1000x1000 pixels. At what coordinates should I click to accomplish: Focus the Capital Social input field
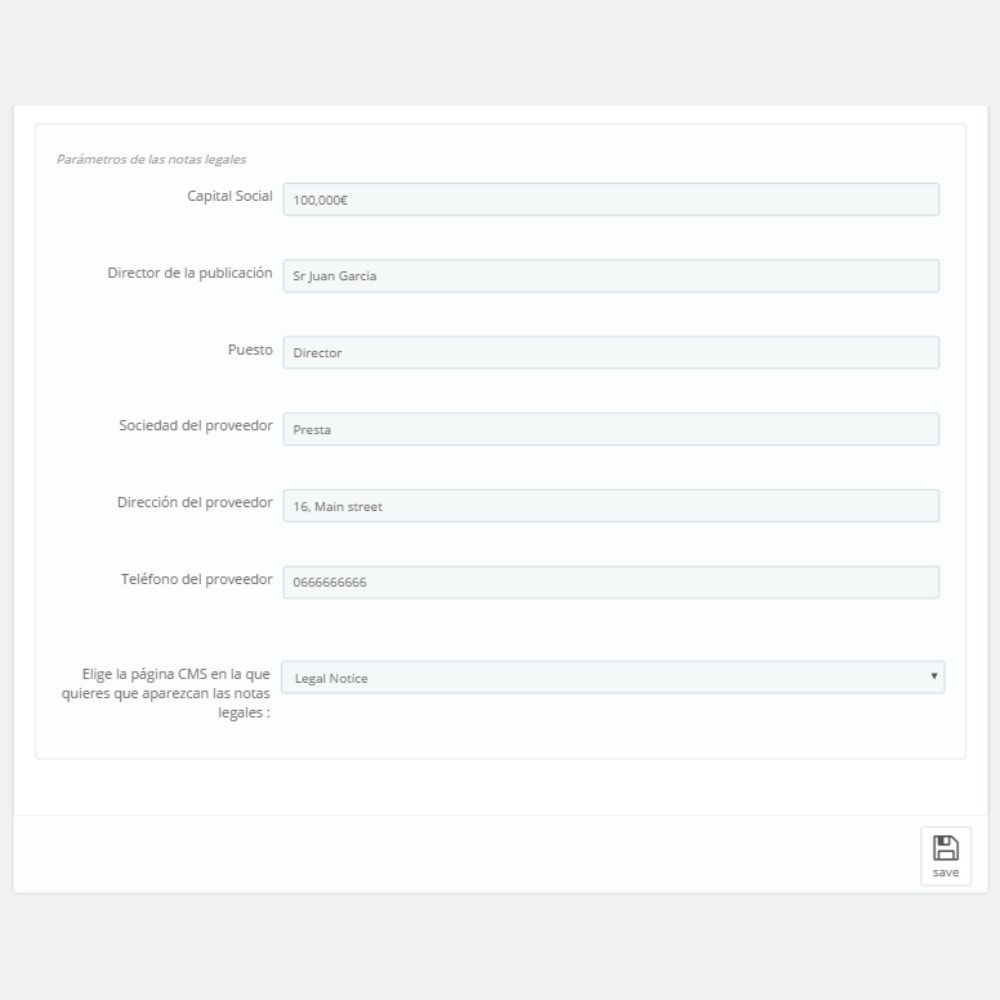tap(611, 200)
